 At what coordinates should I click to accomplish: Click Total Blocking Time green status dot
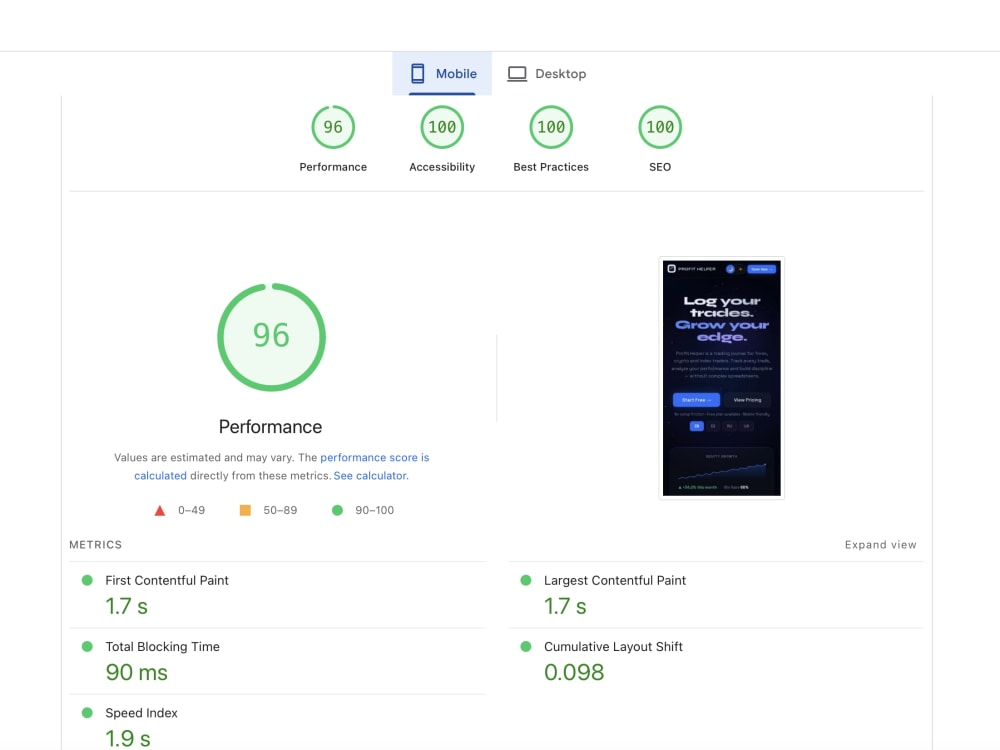87,647
